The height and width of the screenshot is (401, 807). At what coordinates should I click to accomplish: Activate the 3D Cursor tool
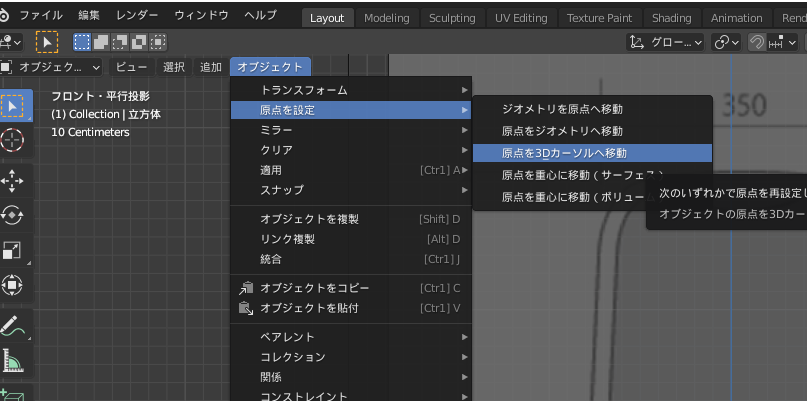12,140
